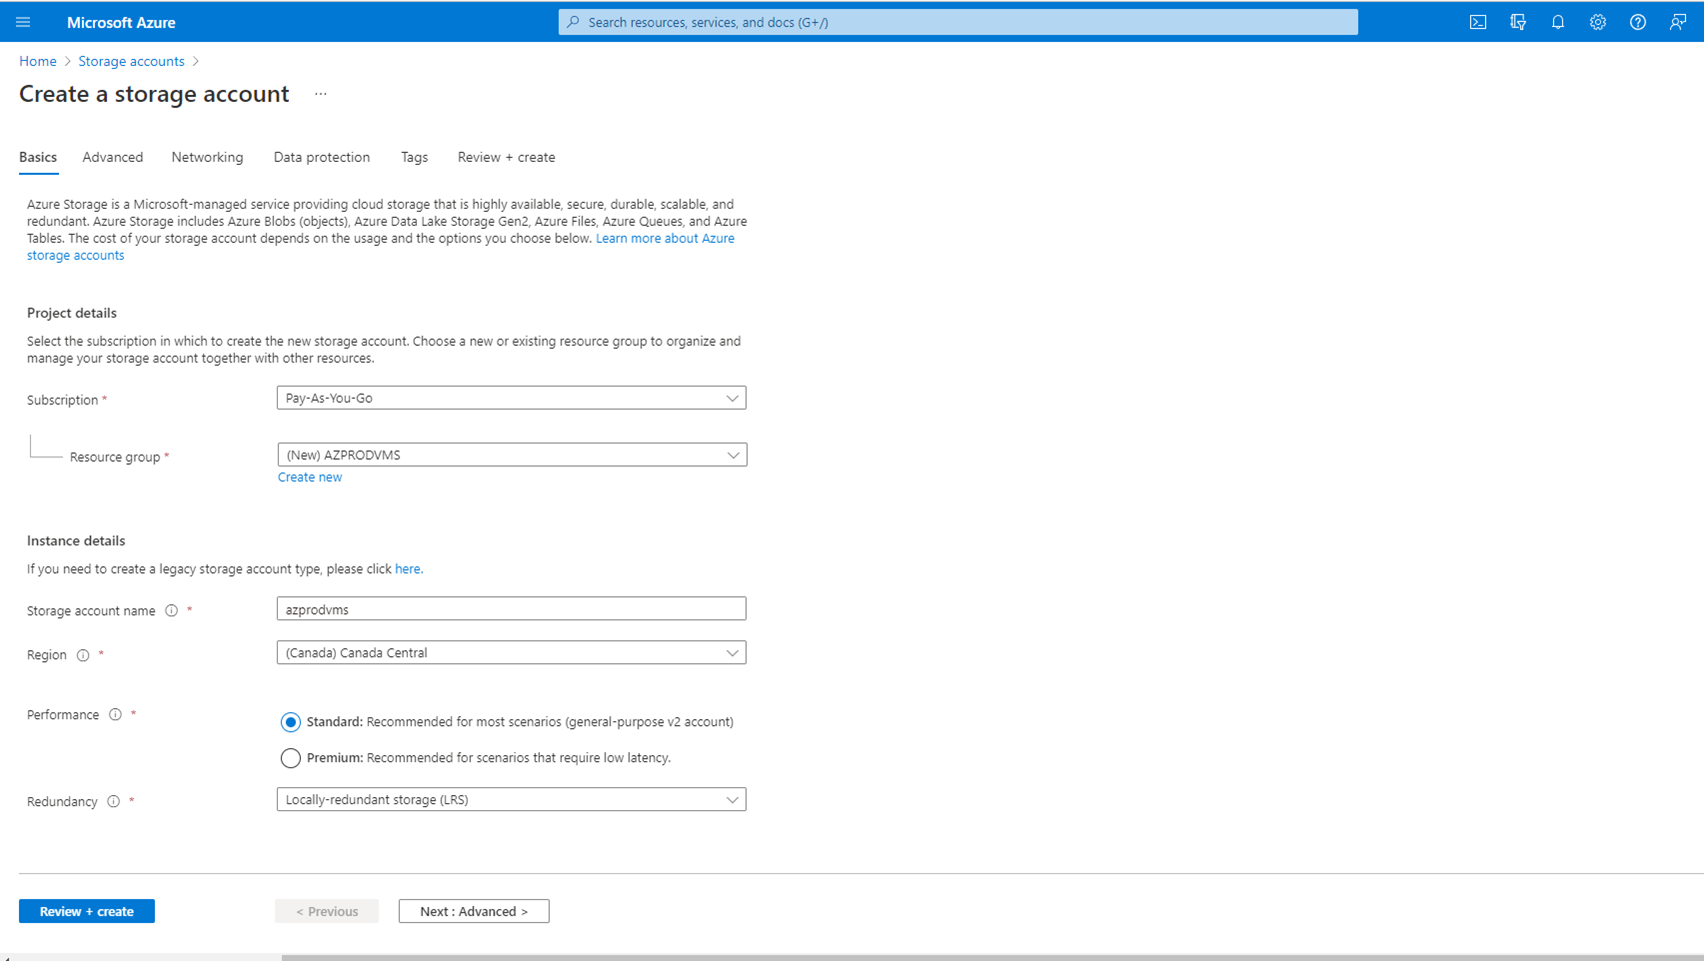The height and width of the screenshot is (961, 1704).
Task: Click the 'Instance details' heading
Action: (76, 541)
